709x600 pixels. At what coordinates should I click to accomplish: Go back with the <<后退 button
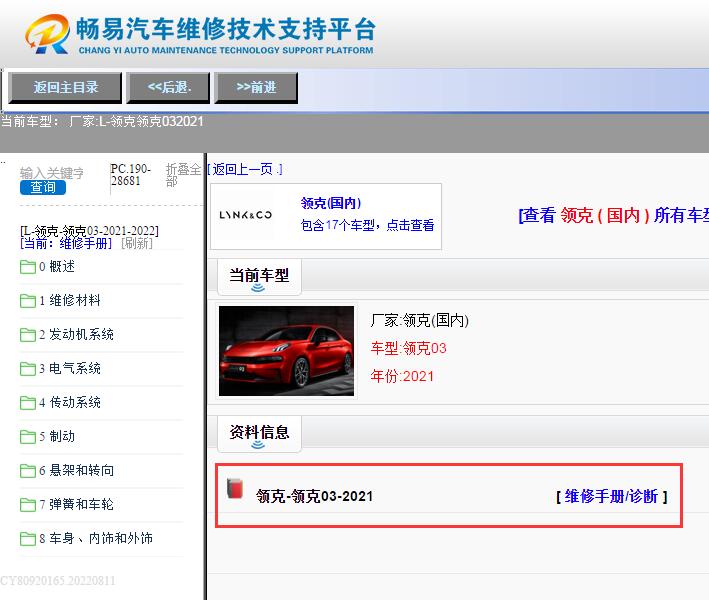click(168, 88)
